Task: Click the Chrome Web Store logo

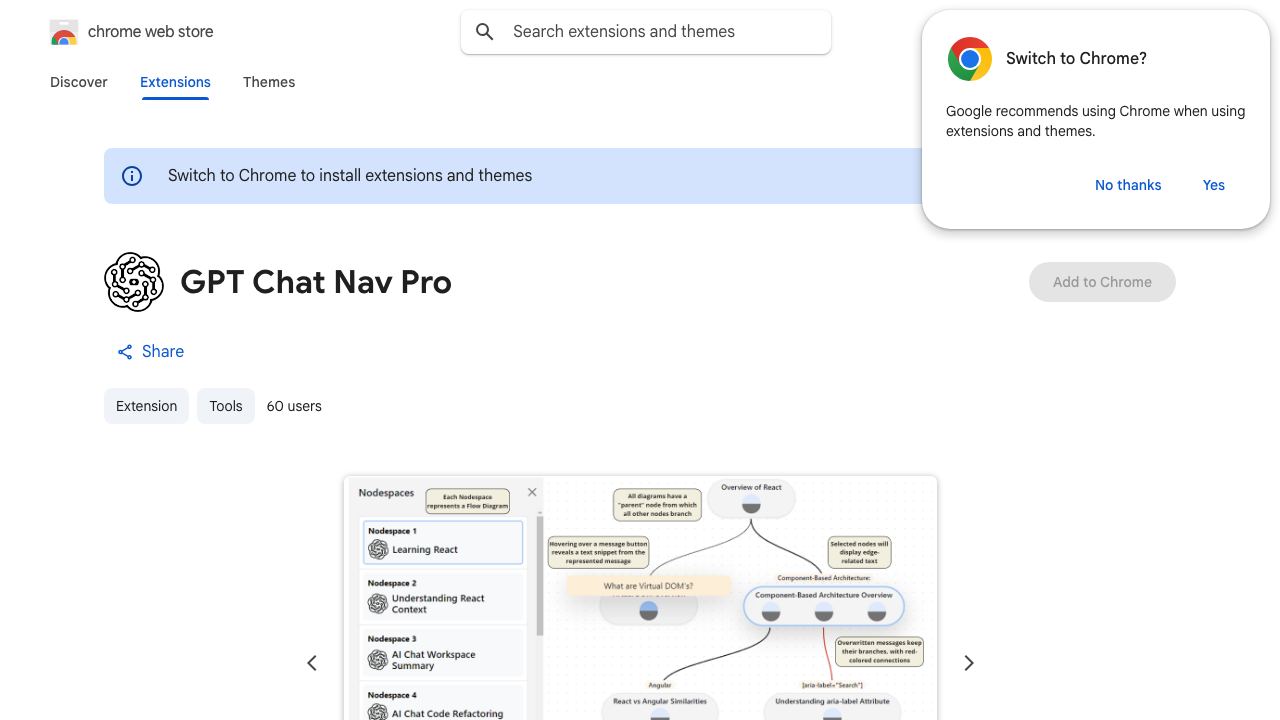Action: click(x=64, y=32)
